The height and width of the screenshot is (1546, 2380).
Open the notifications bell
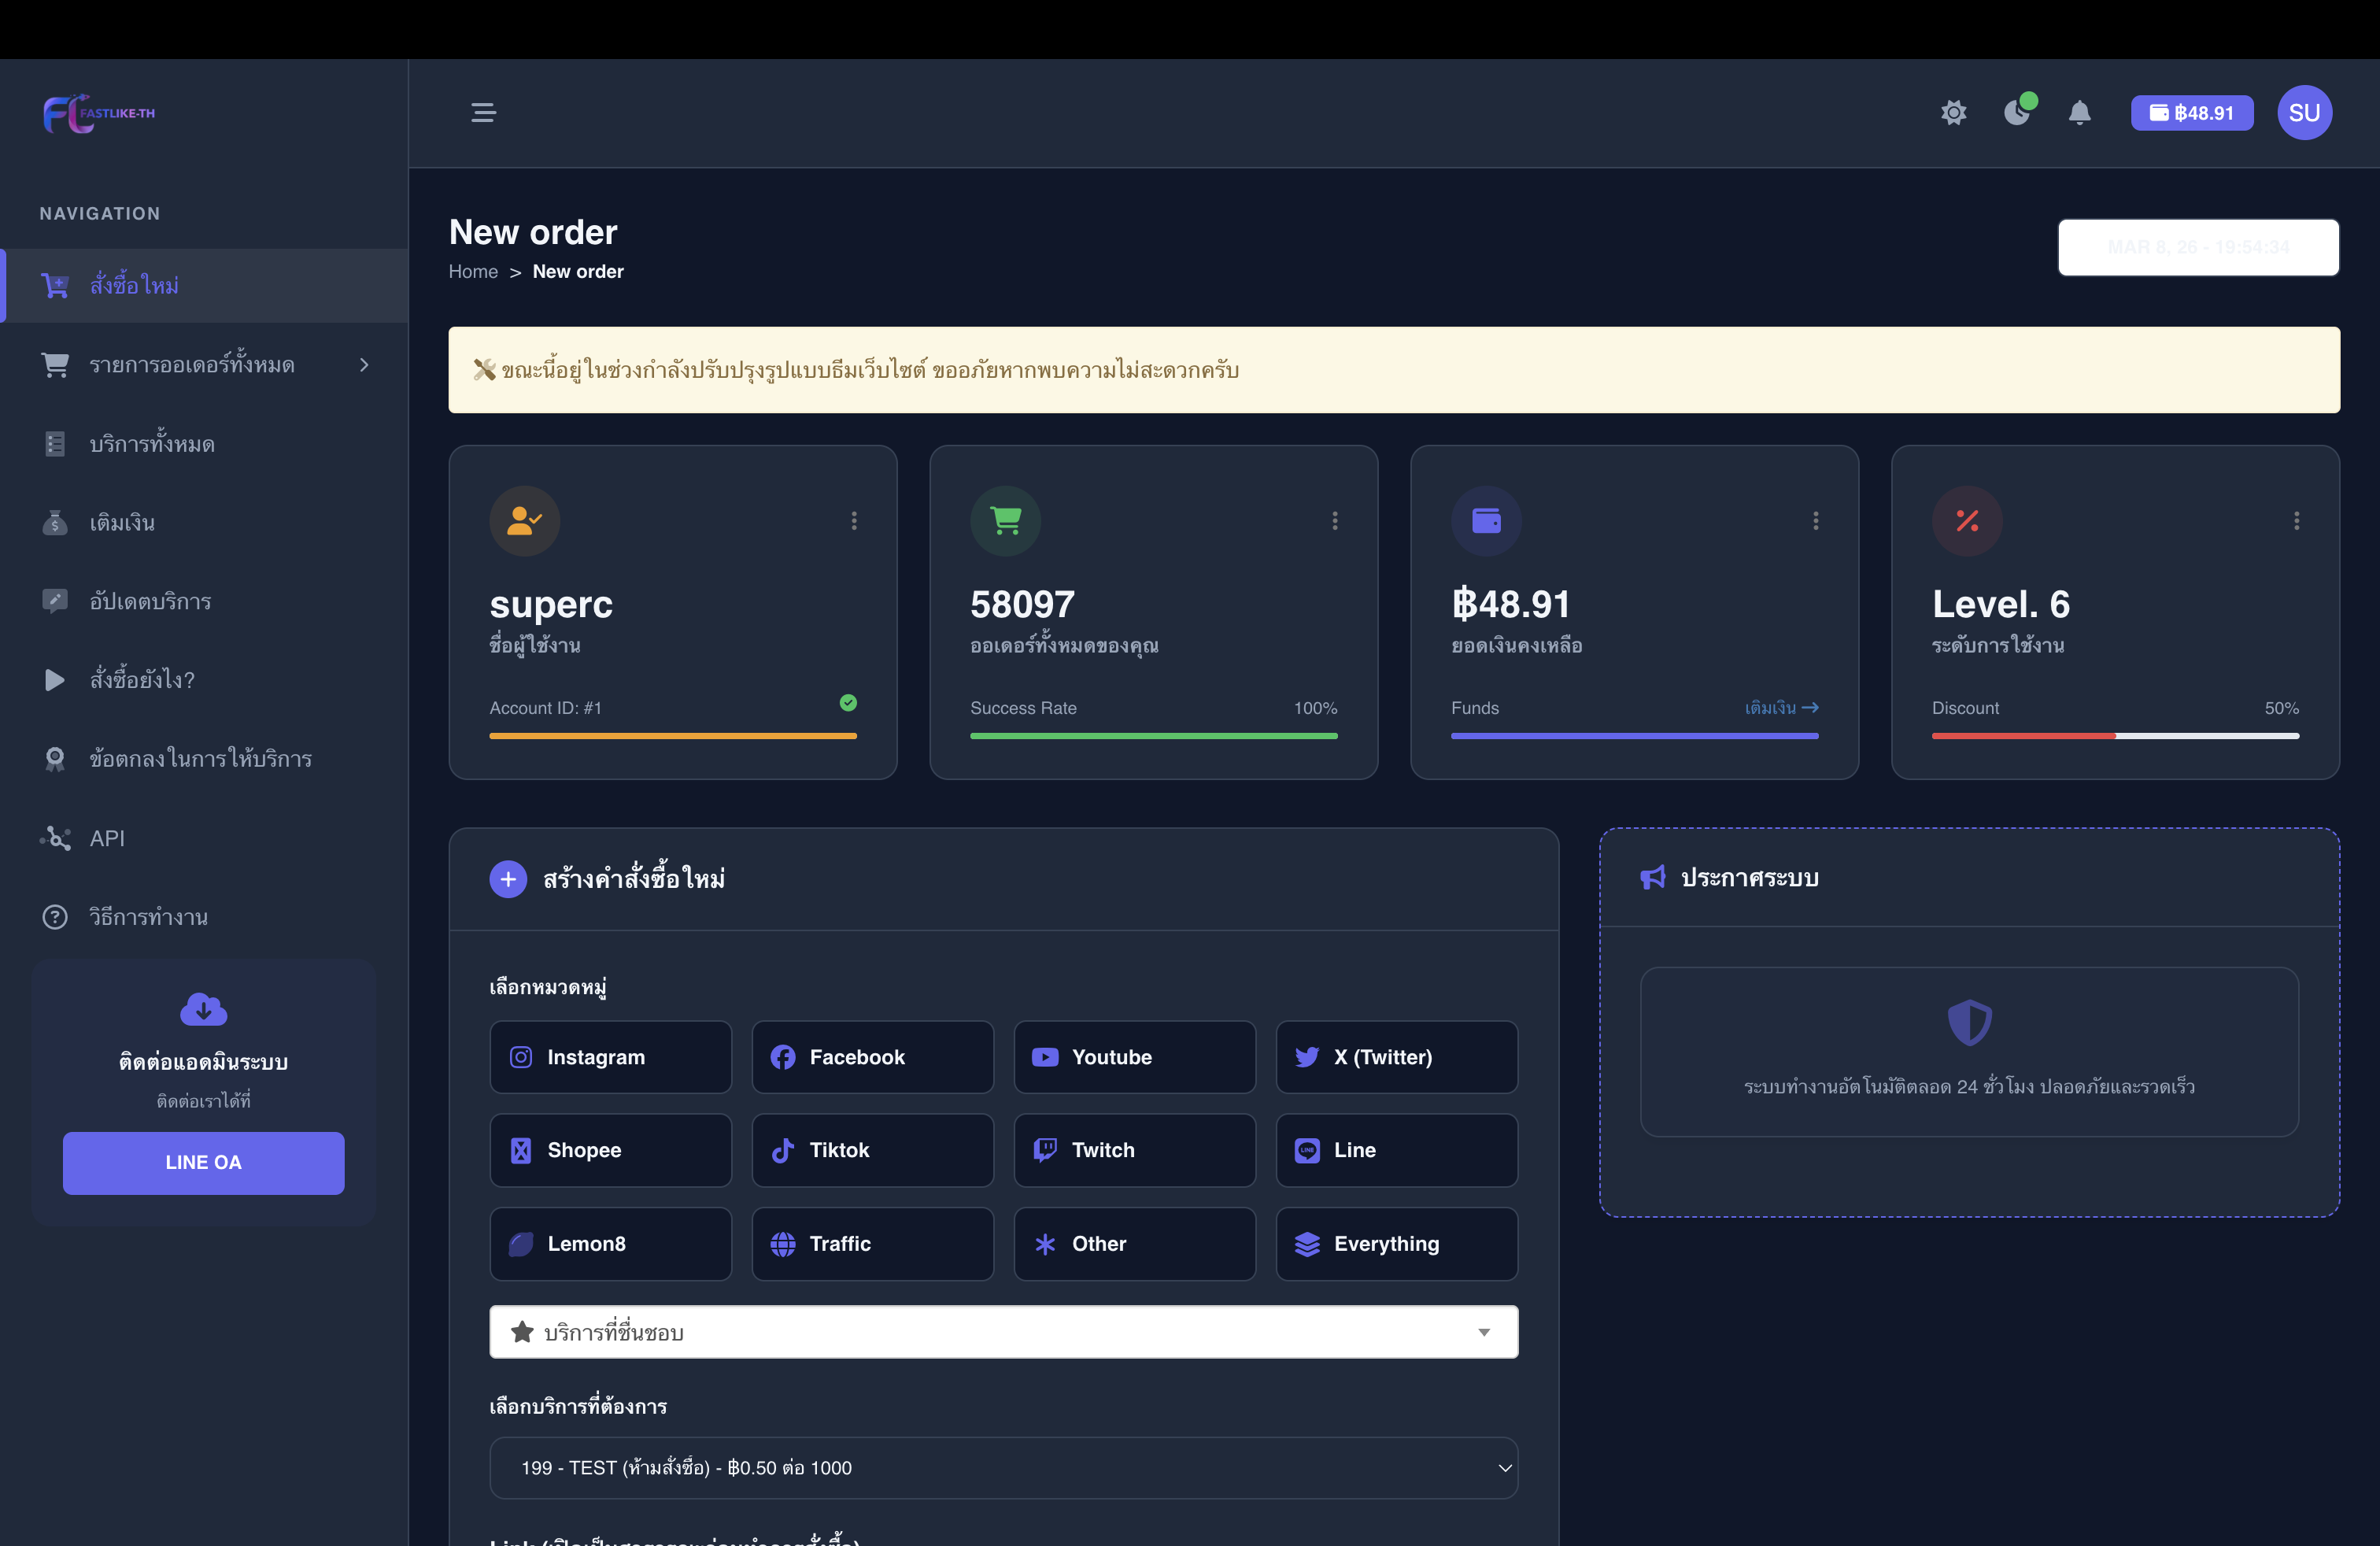(x=2079, y=112)
